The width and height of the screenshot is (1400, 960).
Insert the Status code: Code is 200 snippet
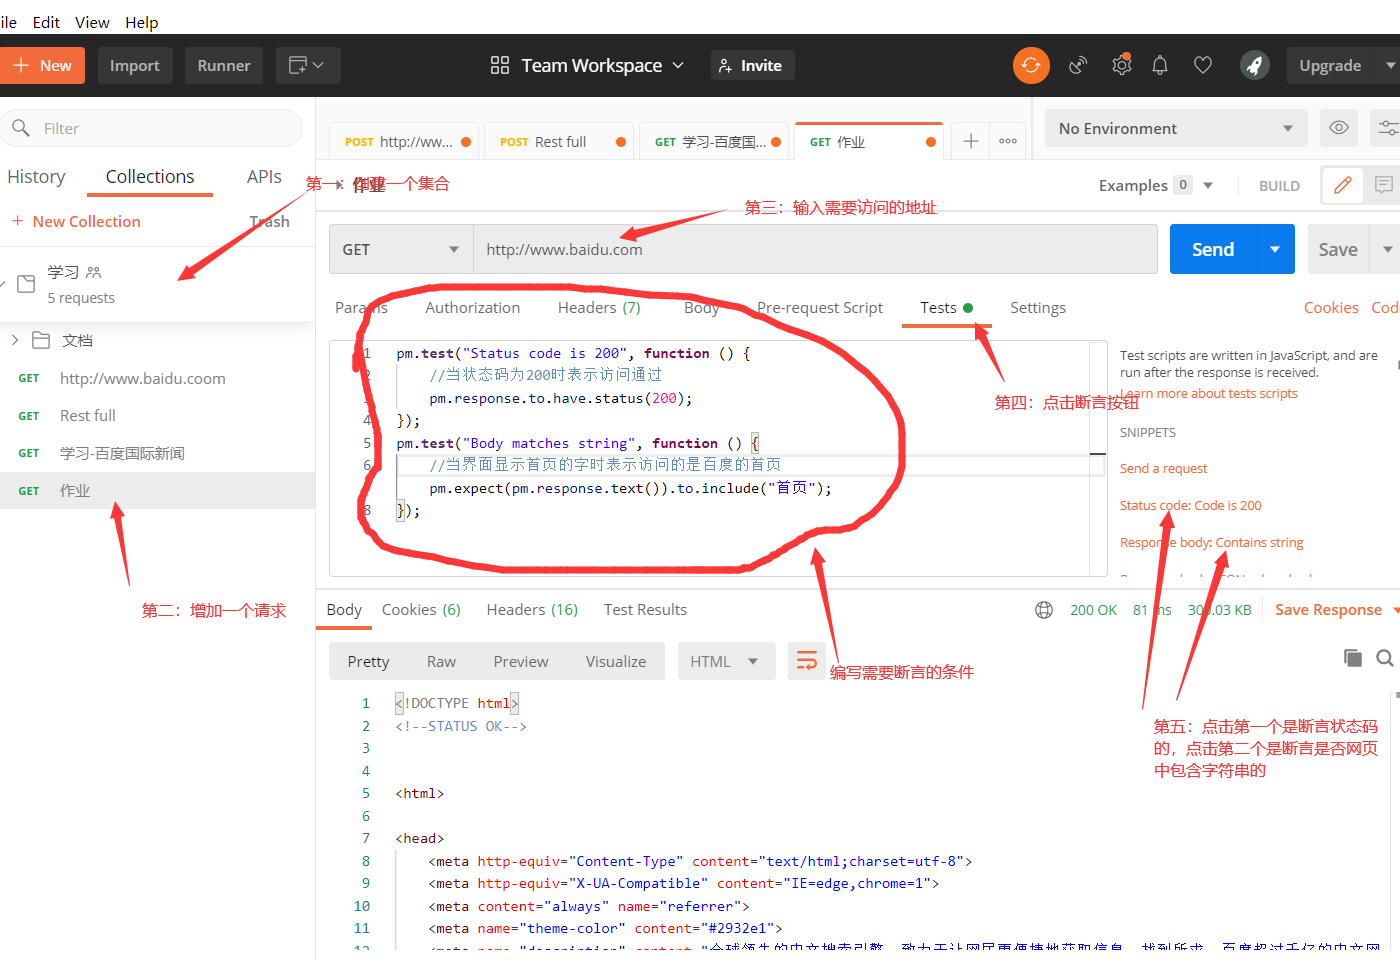1190,505
